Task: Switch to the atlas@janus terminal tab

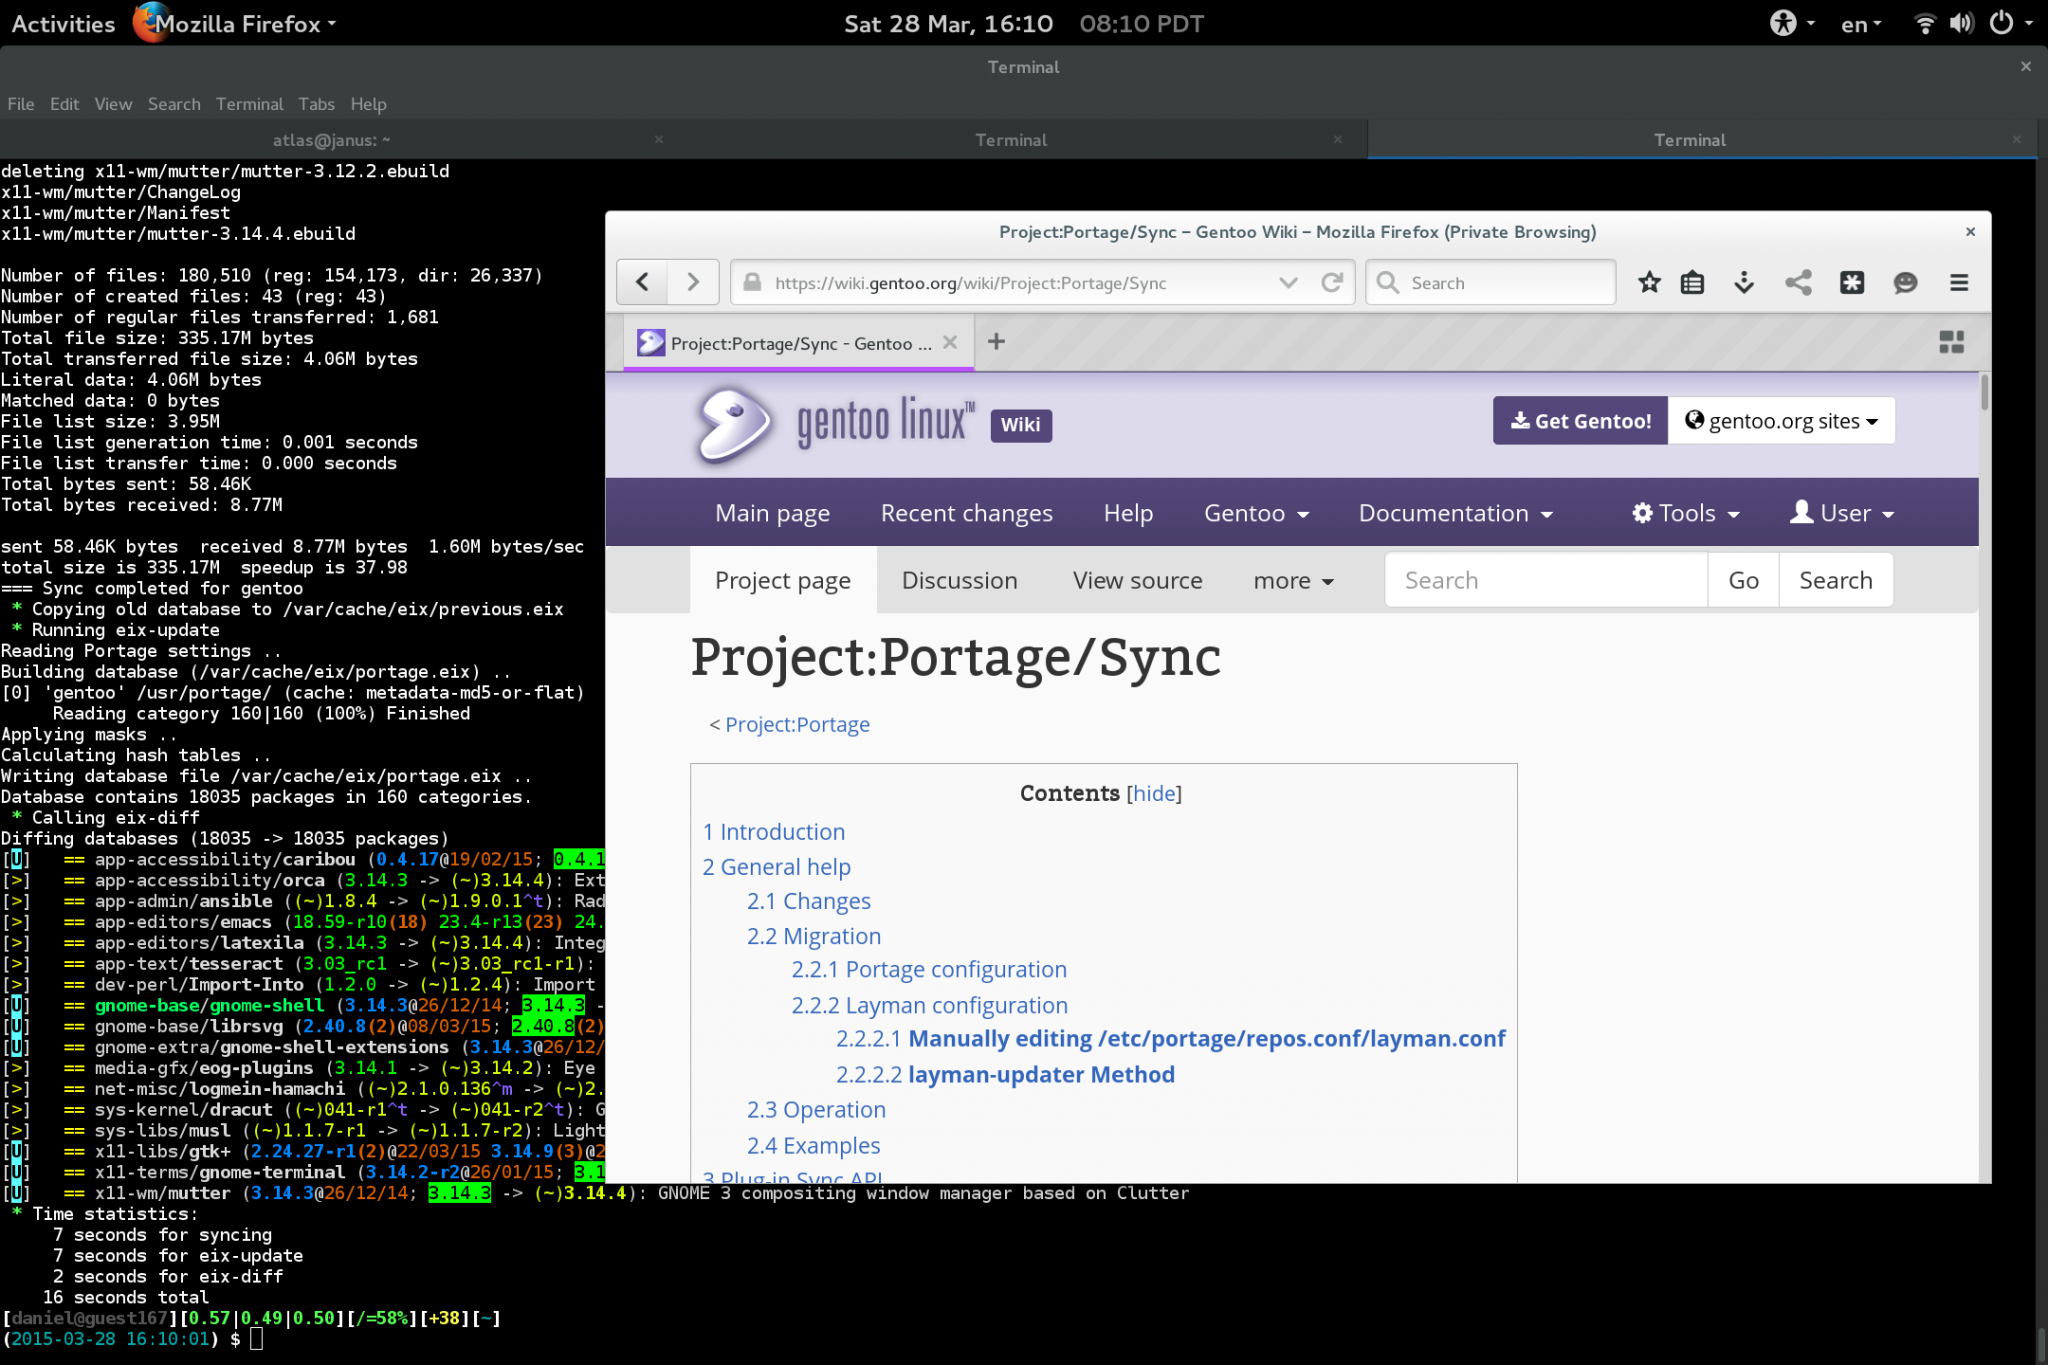Action: [x=331, y=140]
